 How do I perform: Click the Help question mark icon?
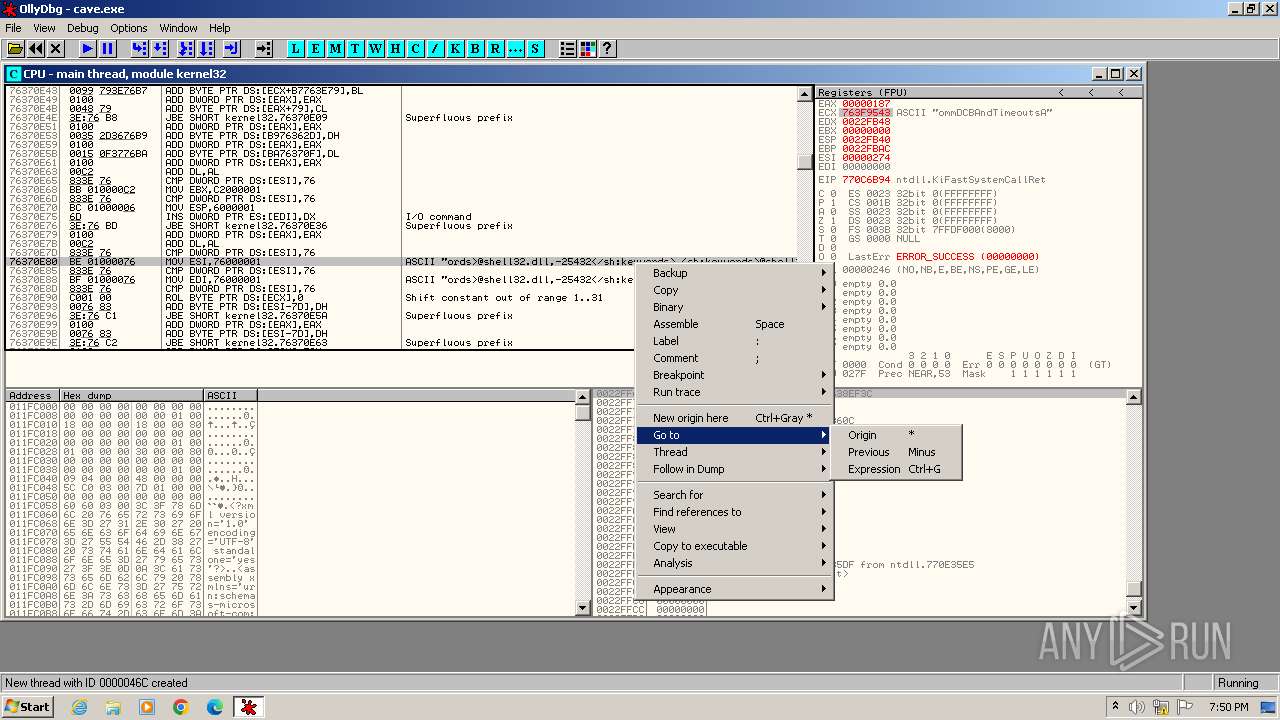607,48
